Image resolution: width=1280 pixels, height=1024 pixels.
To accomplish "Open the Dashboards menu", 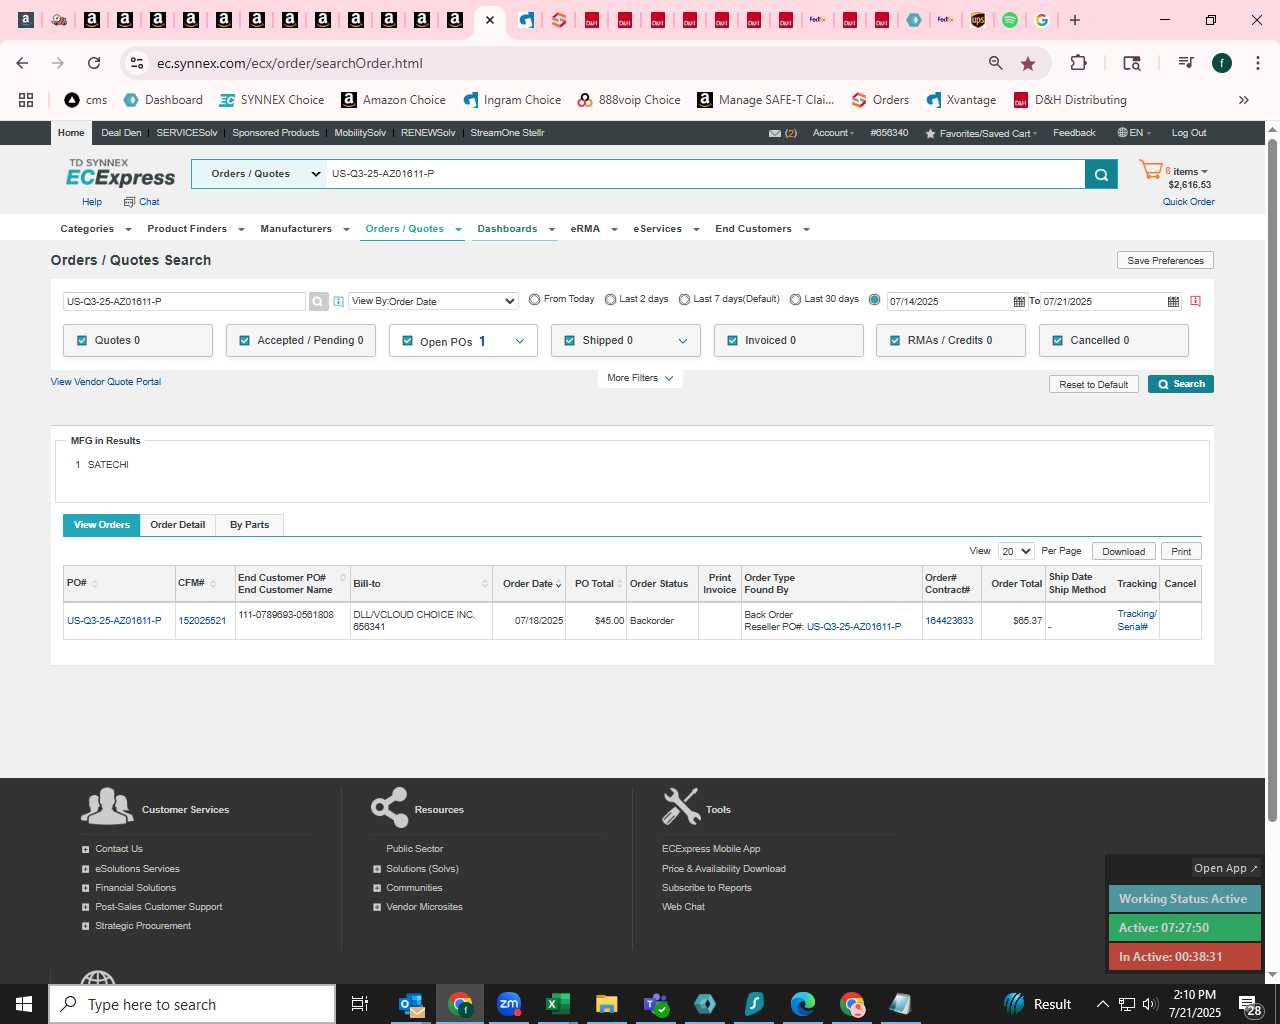I will click(515, 229).
